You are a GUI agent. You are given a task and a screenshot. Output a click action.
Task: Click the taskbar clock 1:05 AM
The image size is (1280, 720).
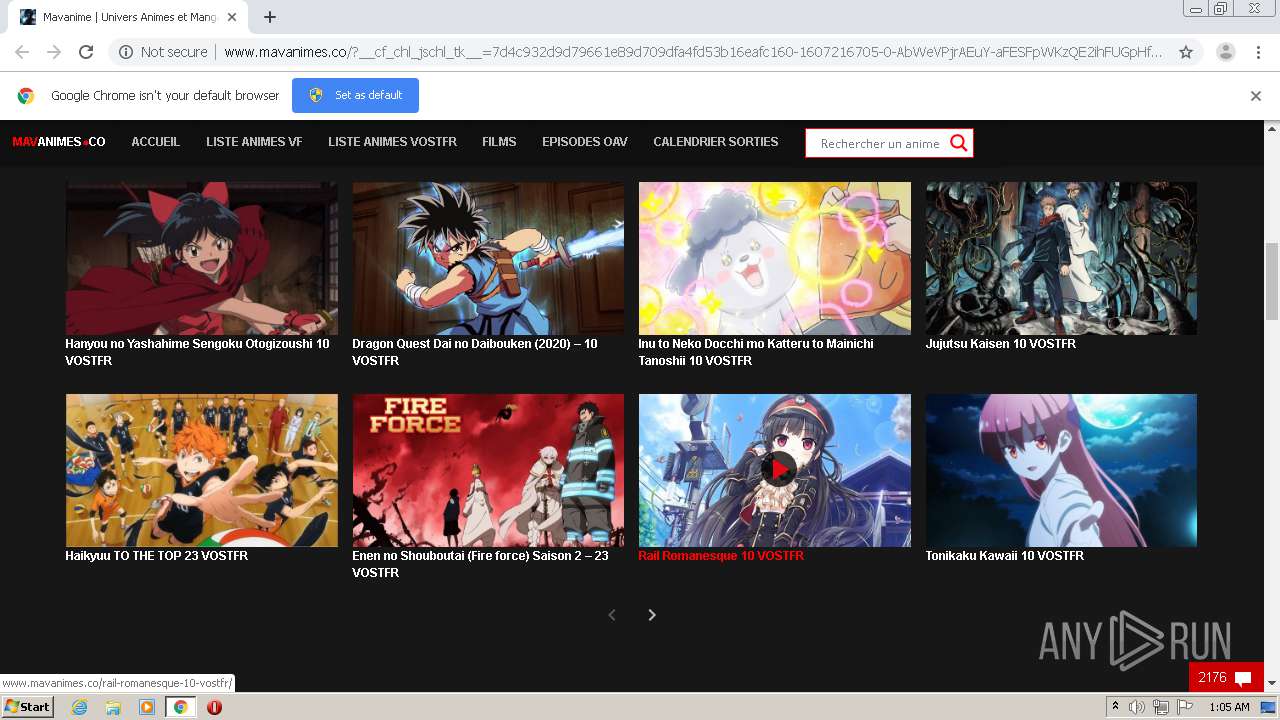point(1229,707)
